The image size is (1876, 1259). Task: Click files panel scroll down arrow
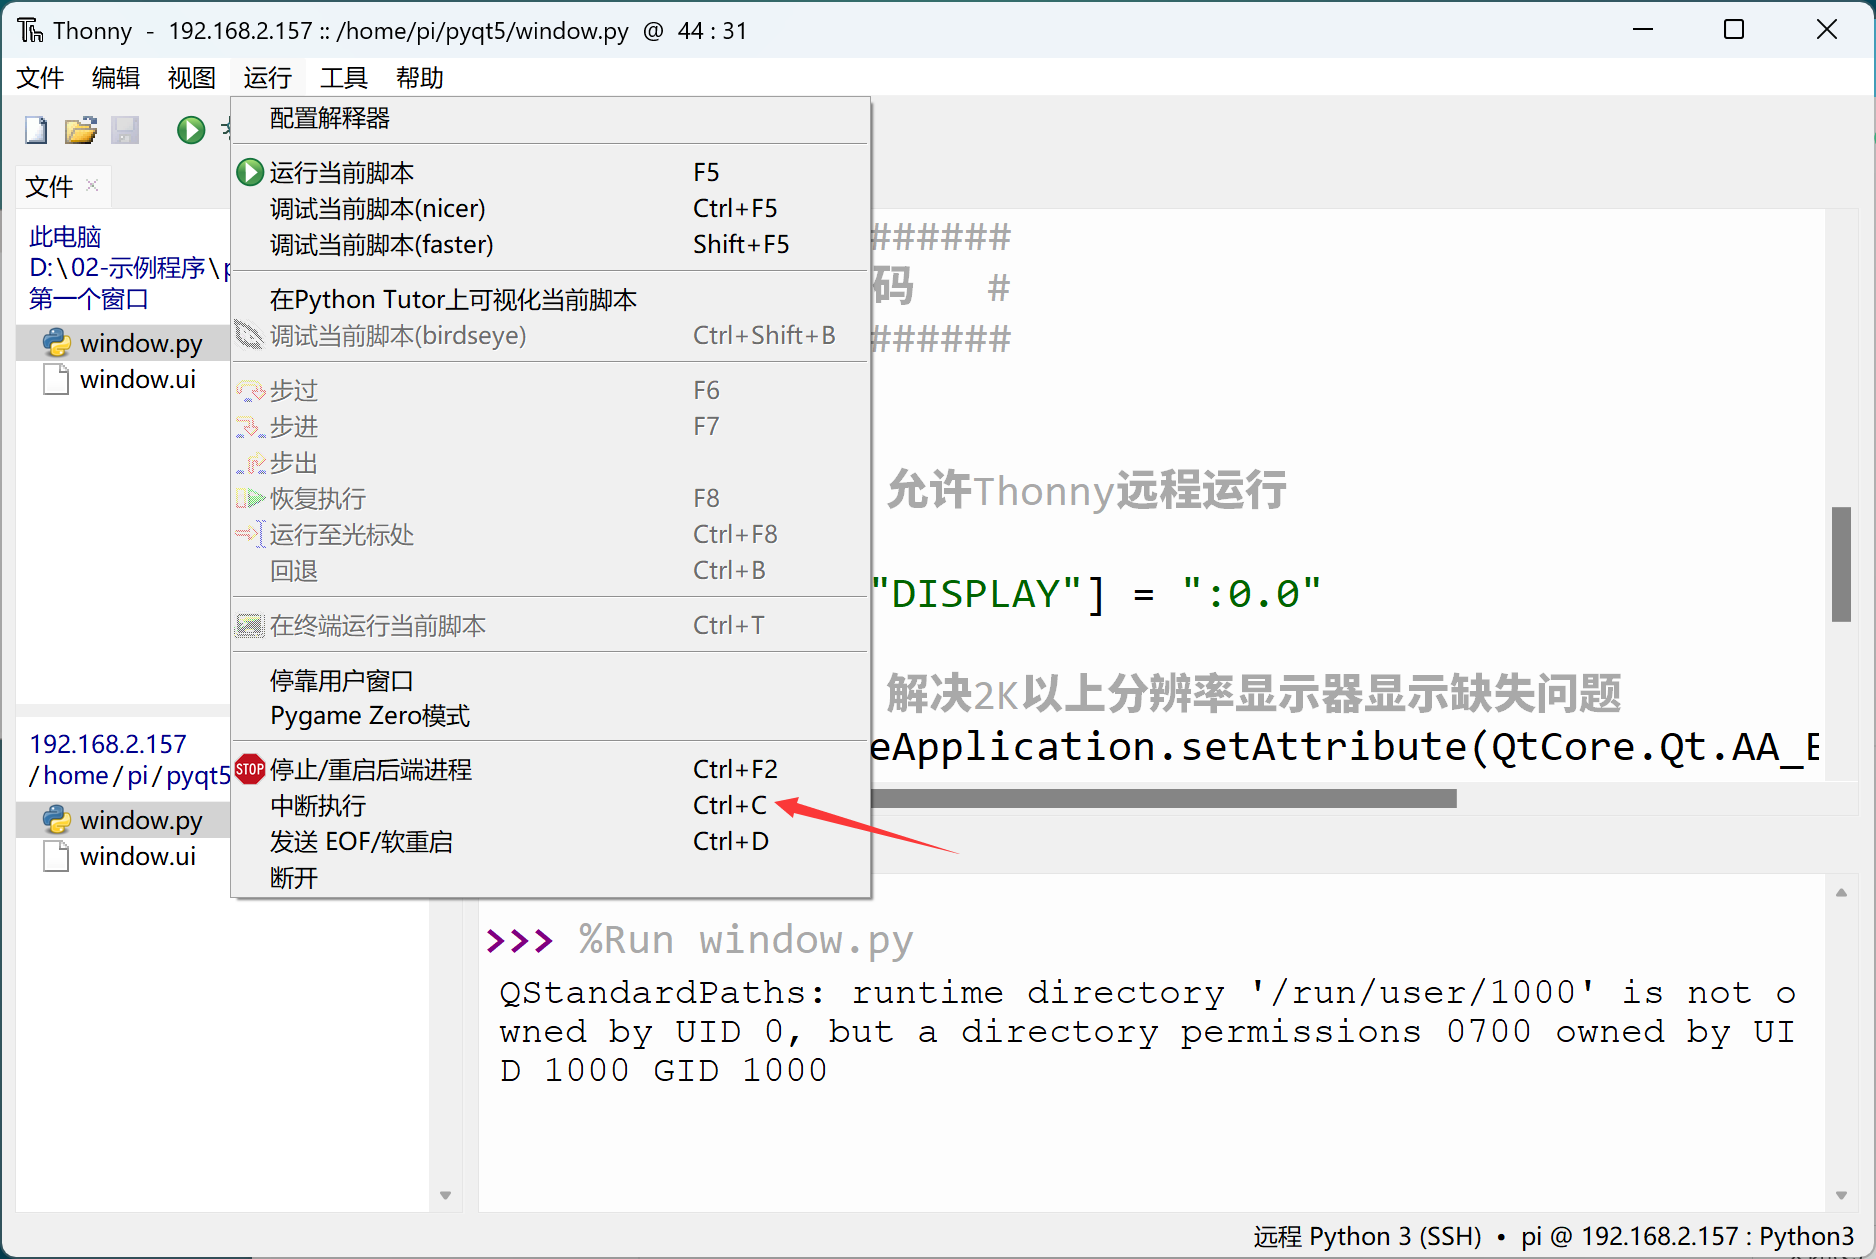(445, 1195)
